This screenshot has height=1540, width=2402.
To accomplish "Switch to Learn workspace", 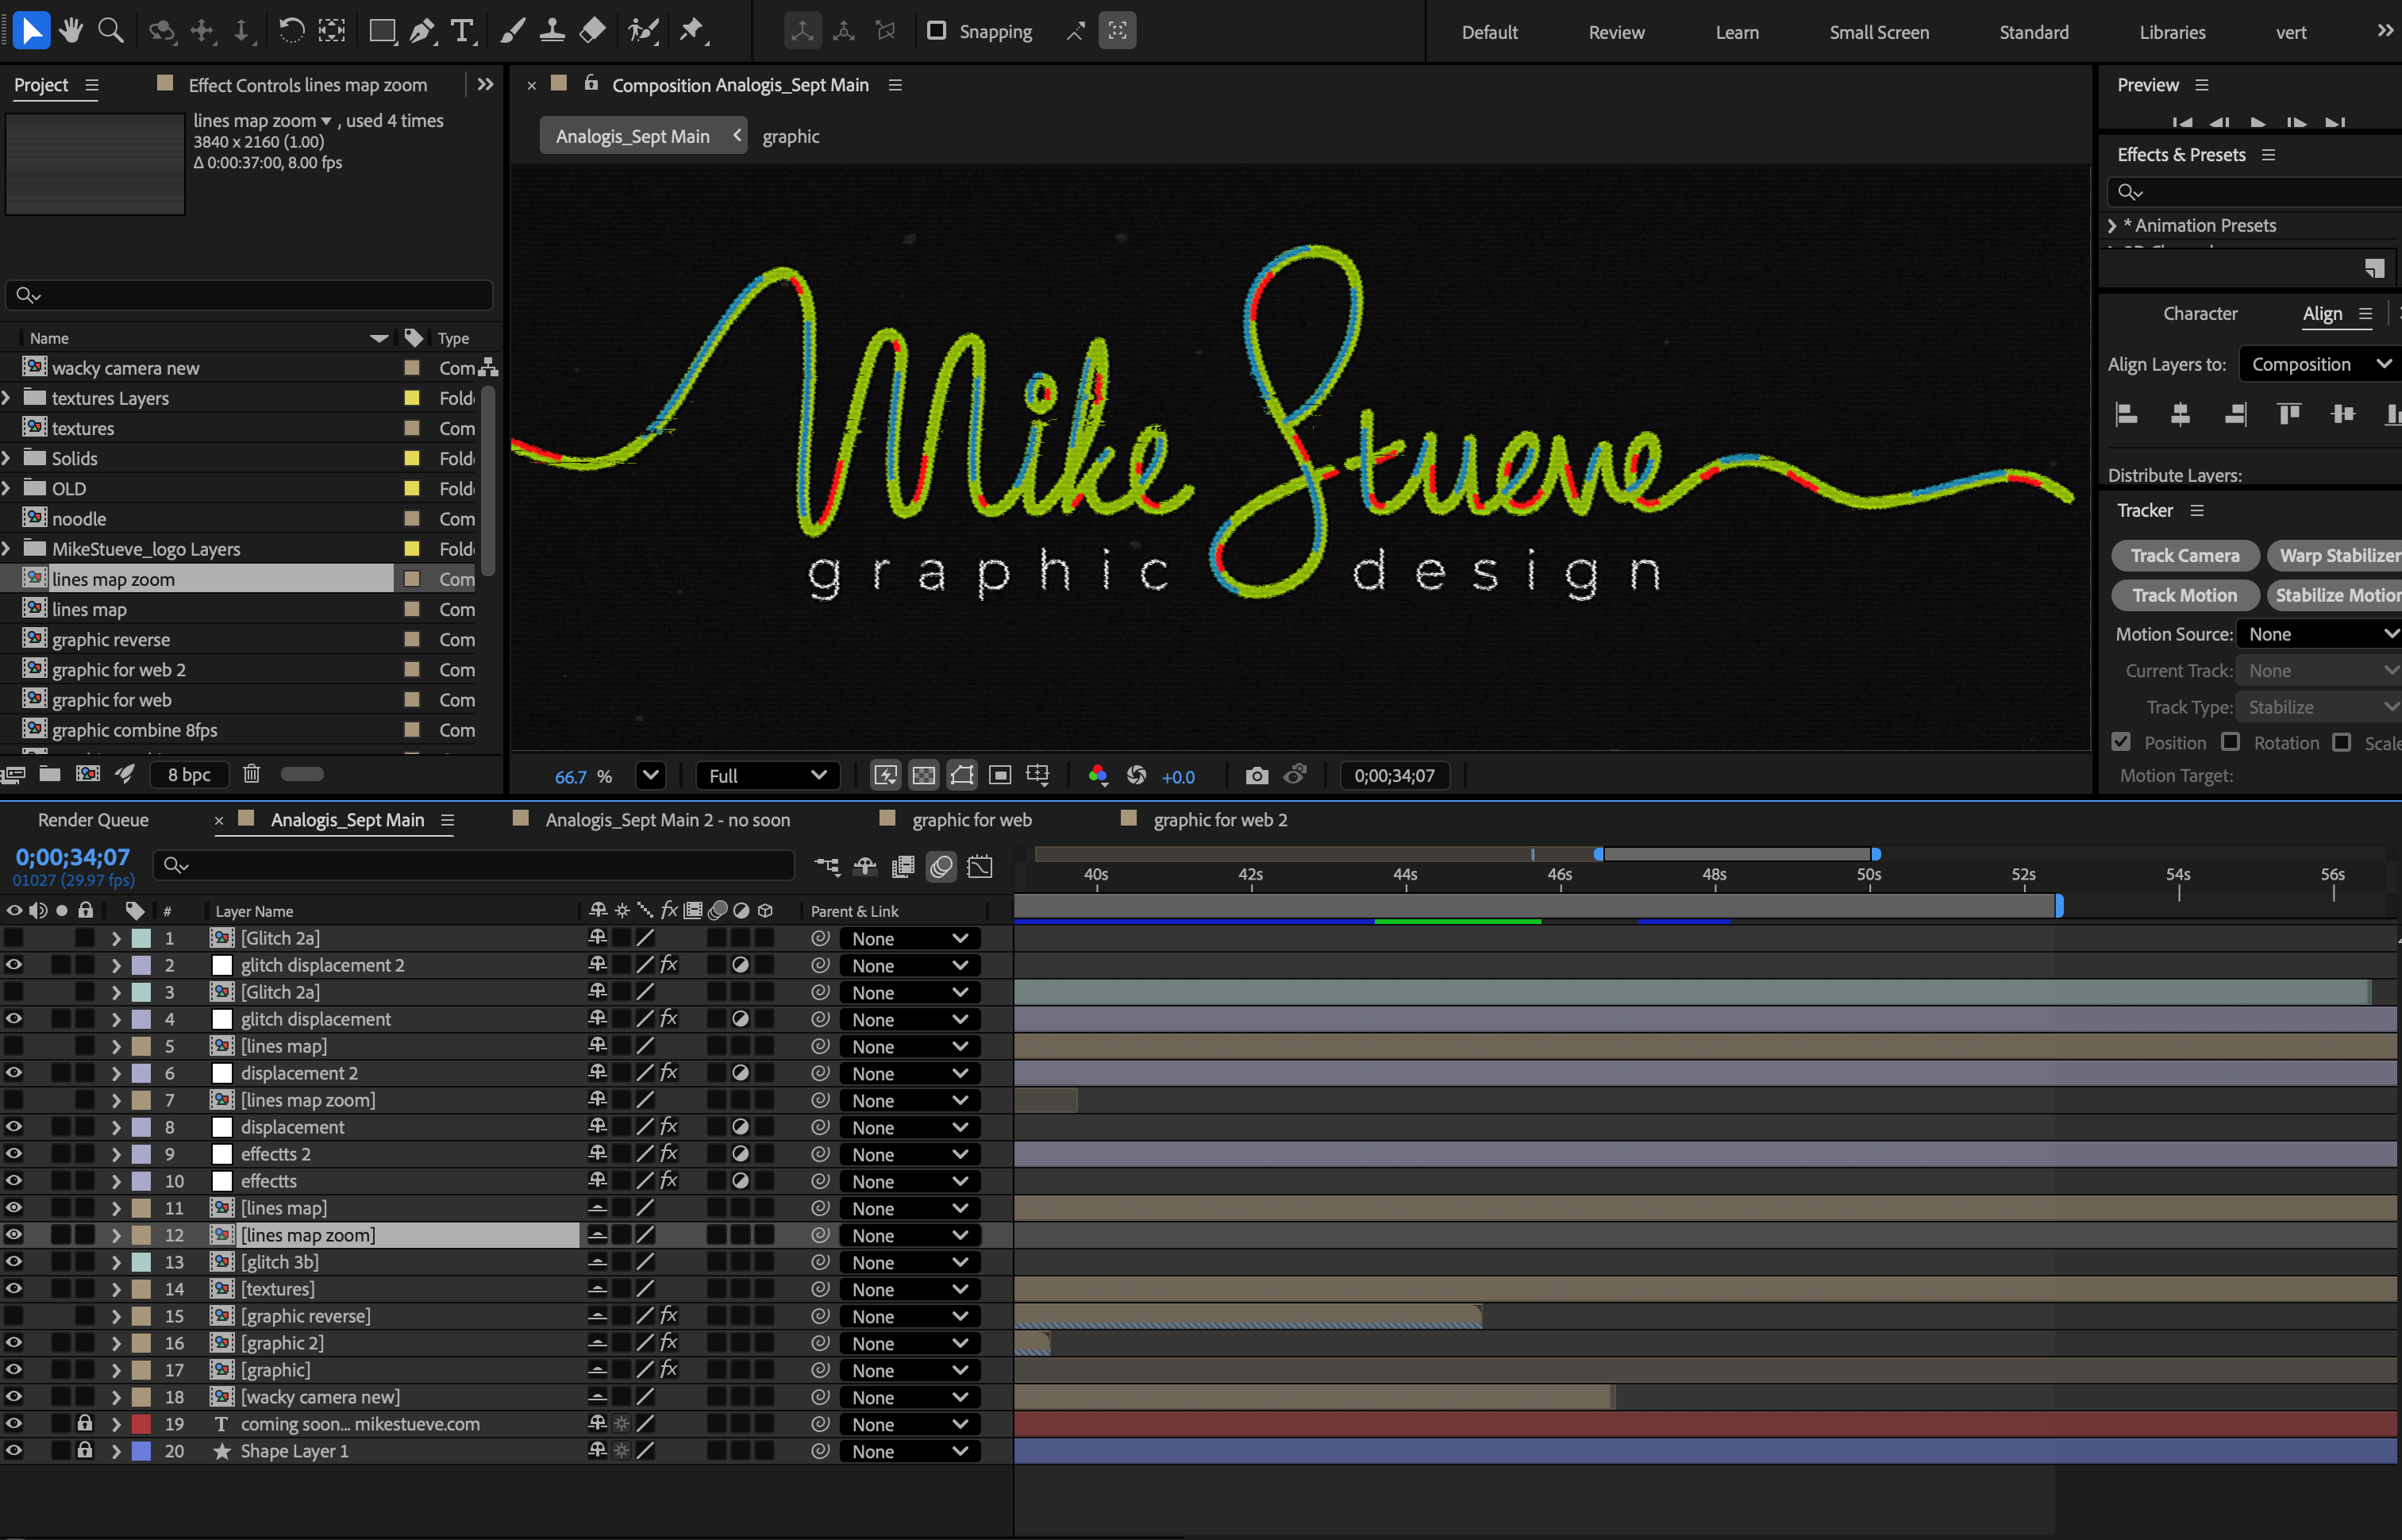I will pos(1737,32).
